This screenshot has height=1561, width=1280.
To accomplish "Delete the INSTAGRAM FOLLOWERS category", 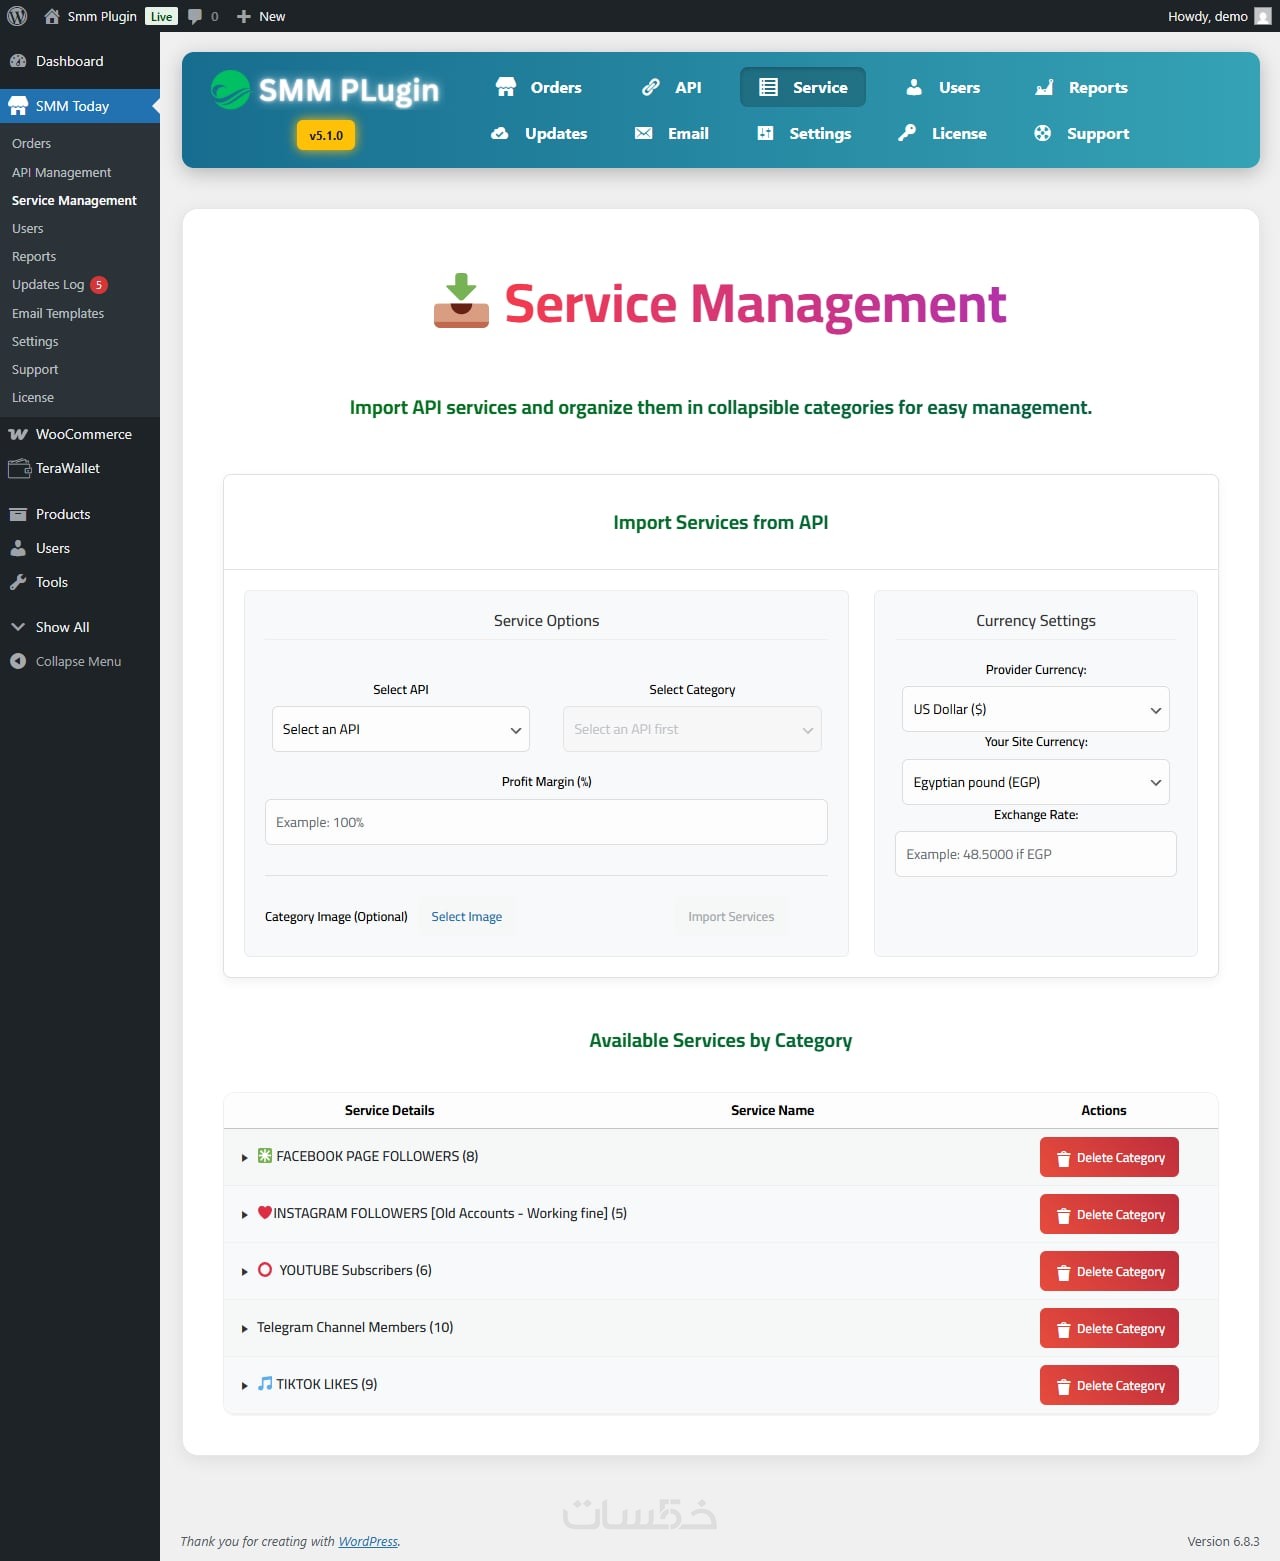I will [x=1109, y=1214].
